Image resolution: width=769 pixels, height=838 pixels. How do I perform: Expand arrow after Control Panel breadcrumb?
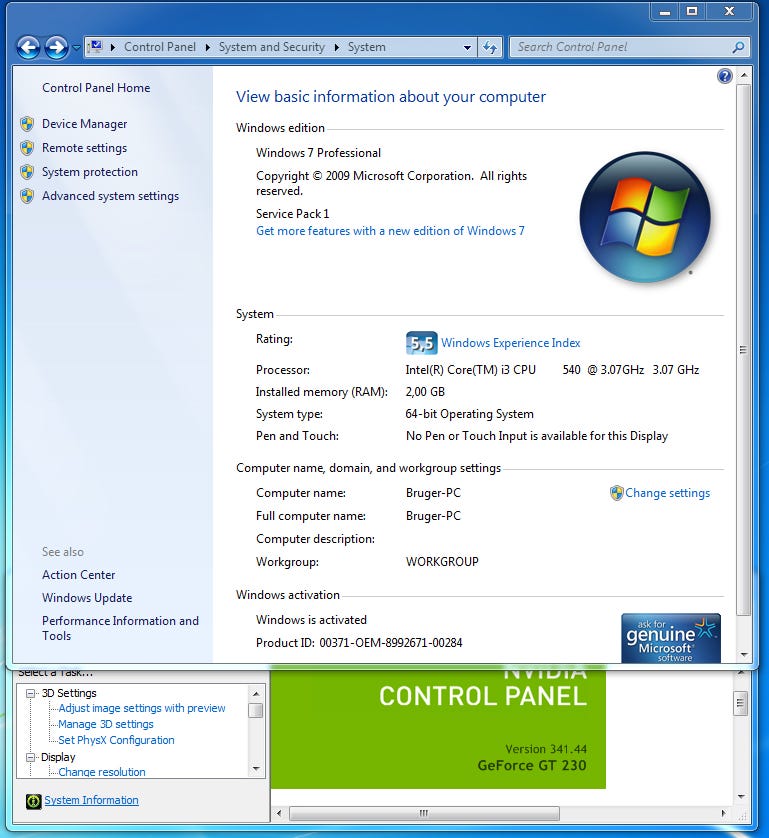click(x=208, y=47)
